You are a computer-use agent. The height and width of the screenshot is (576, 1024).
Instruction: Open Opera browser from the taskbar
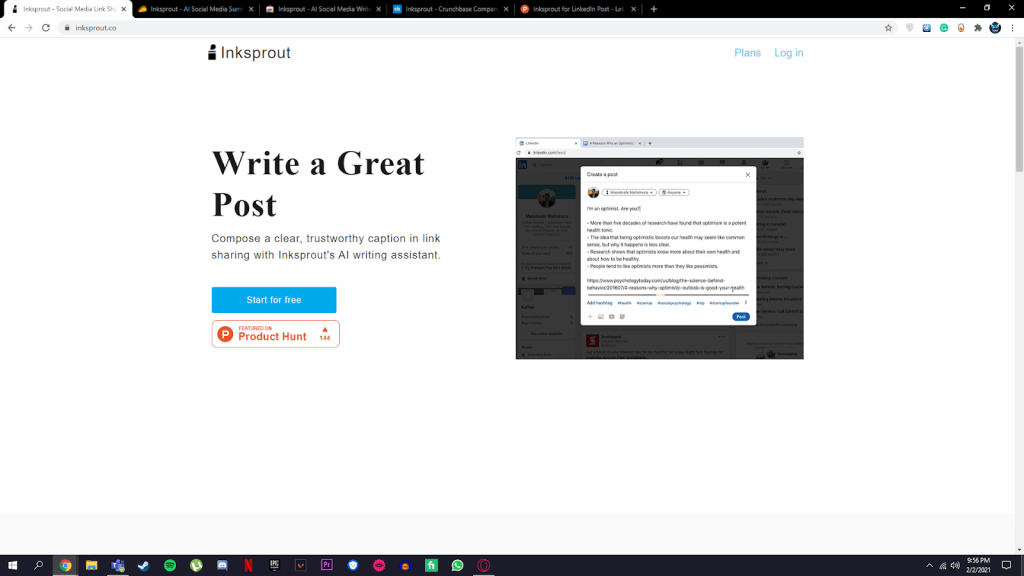[x=483, y=566]
